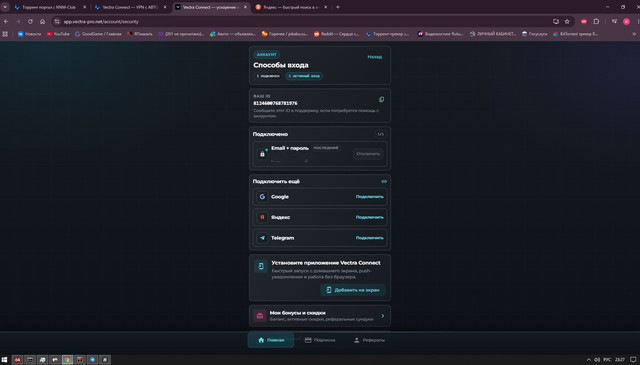Click the Добавить на экран button
640x365 pixels.
[353, 290]
